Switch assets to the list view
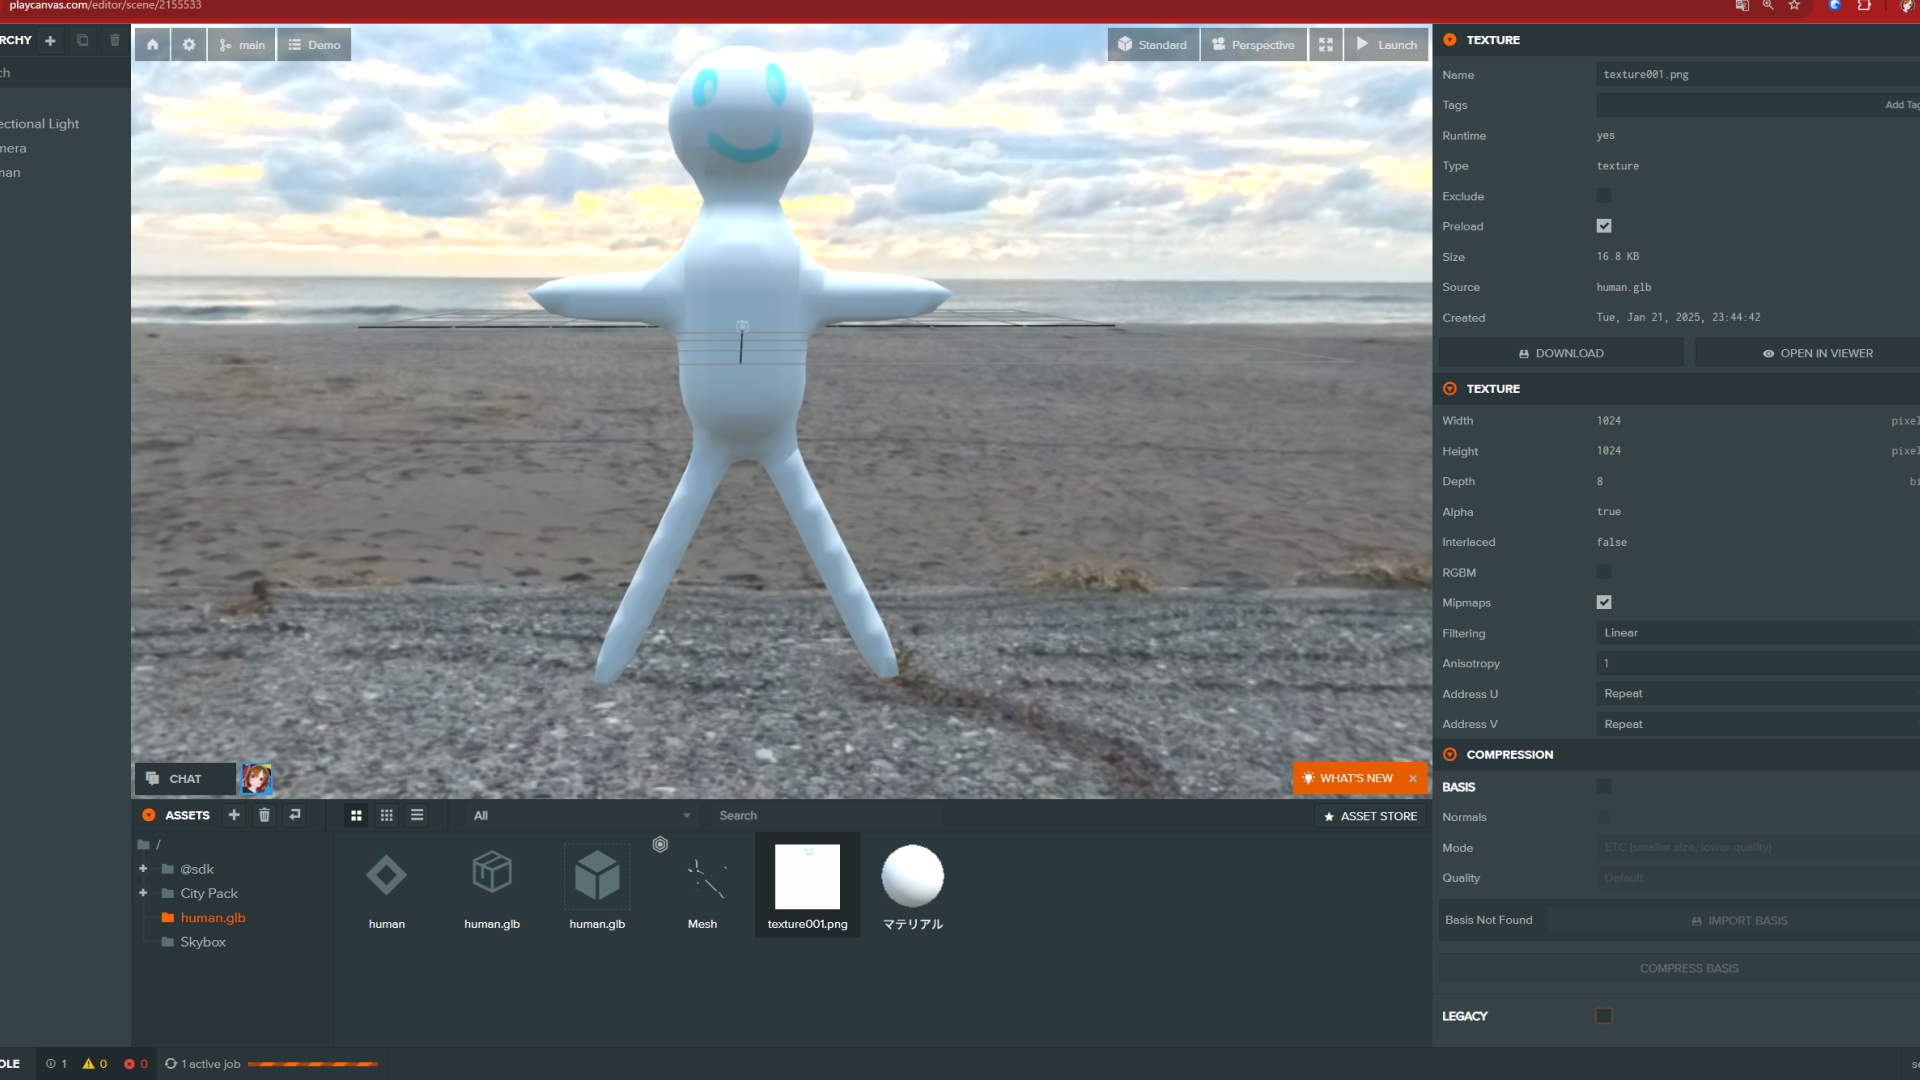The height and width of the screenshot is (1080, 1920). (x=417, y=816)
